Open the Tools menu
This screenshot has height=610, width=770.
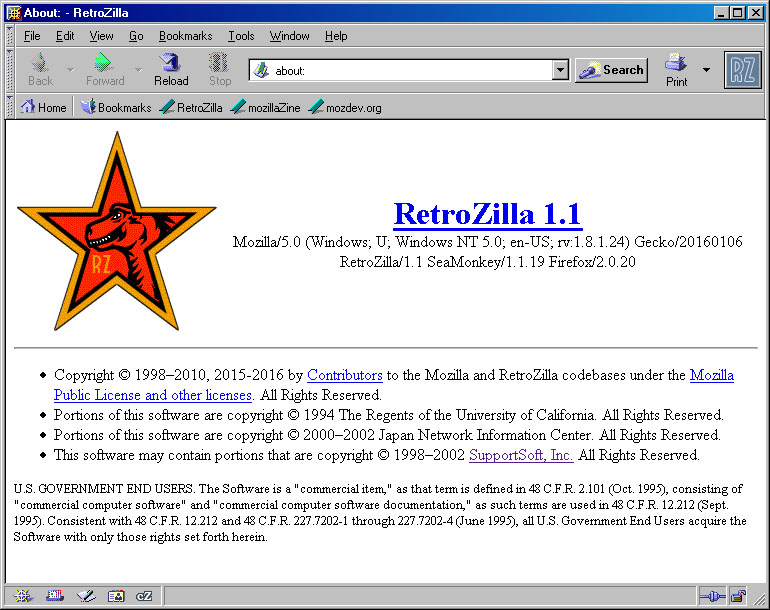[x=241, y=36]
